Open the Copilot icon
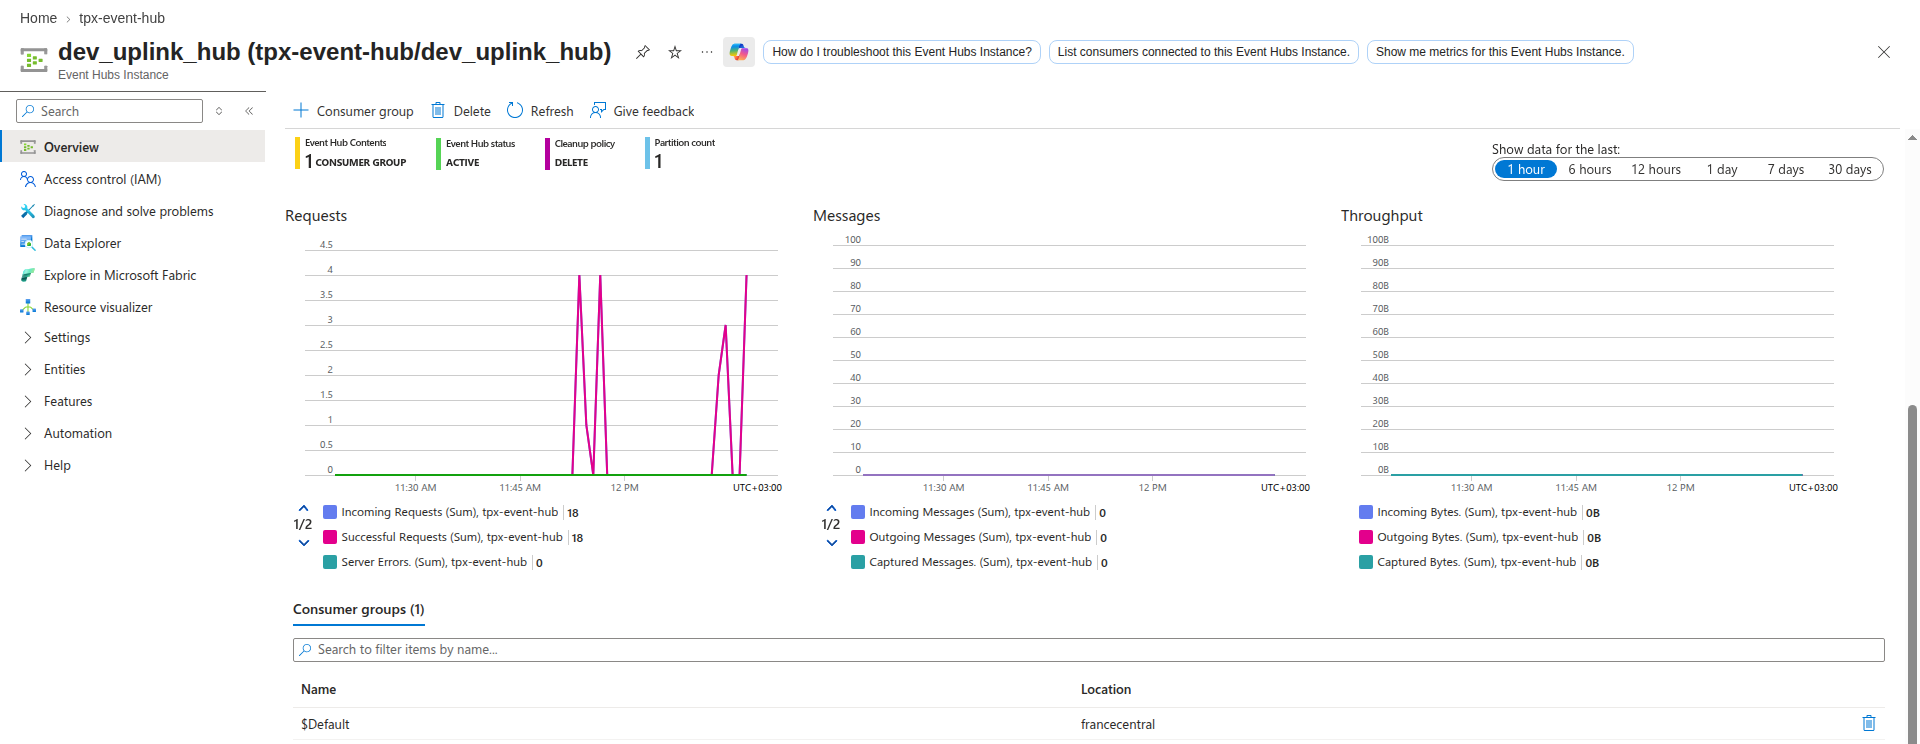This screenshot has height=744, width=1920. (x=739, y=52)
